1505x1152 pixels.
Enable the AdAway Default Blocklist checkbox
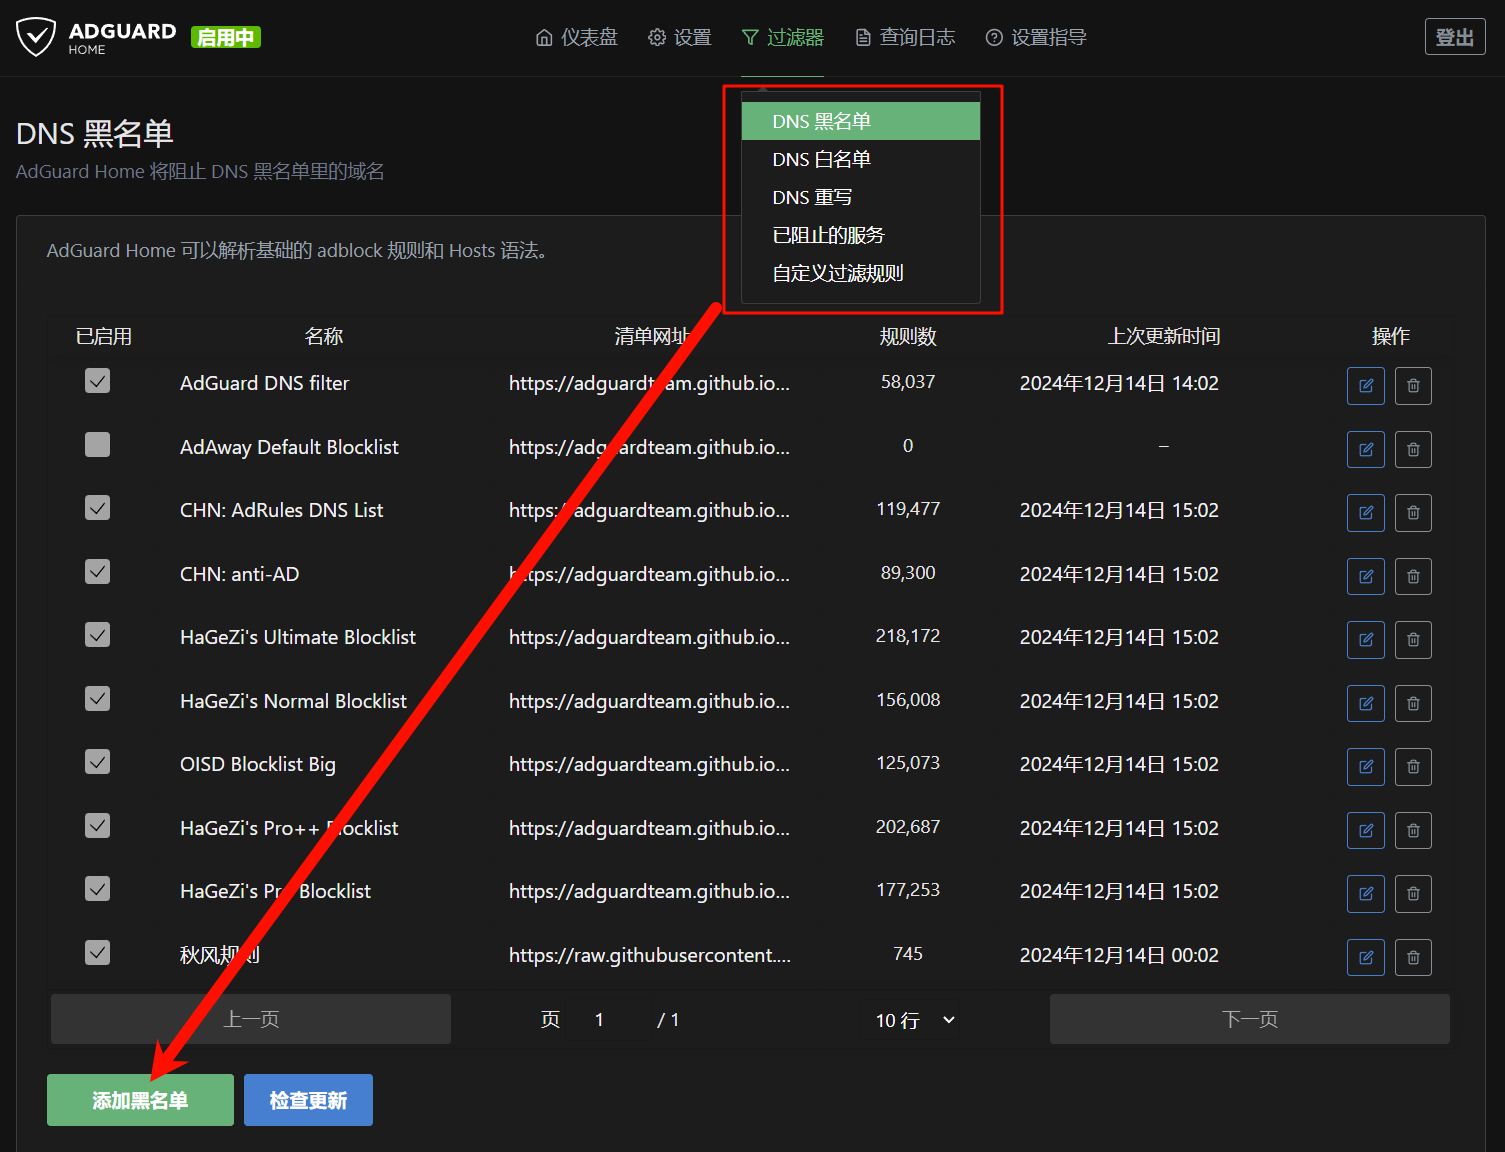[x=97, y=444]
